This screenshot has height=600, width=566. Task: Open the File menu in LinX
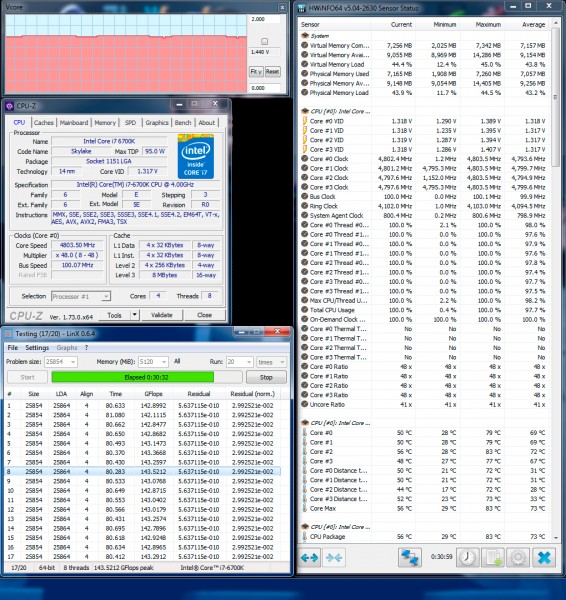(x=13, y=347)
